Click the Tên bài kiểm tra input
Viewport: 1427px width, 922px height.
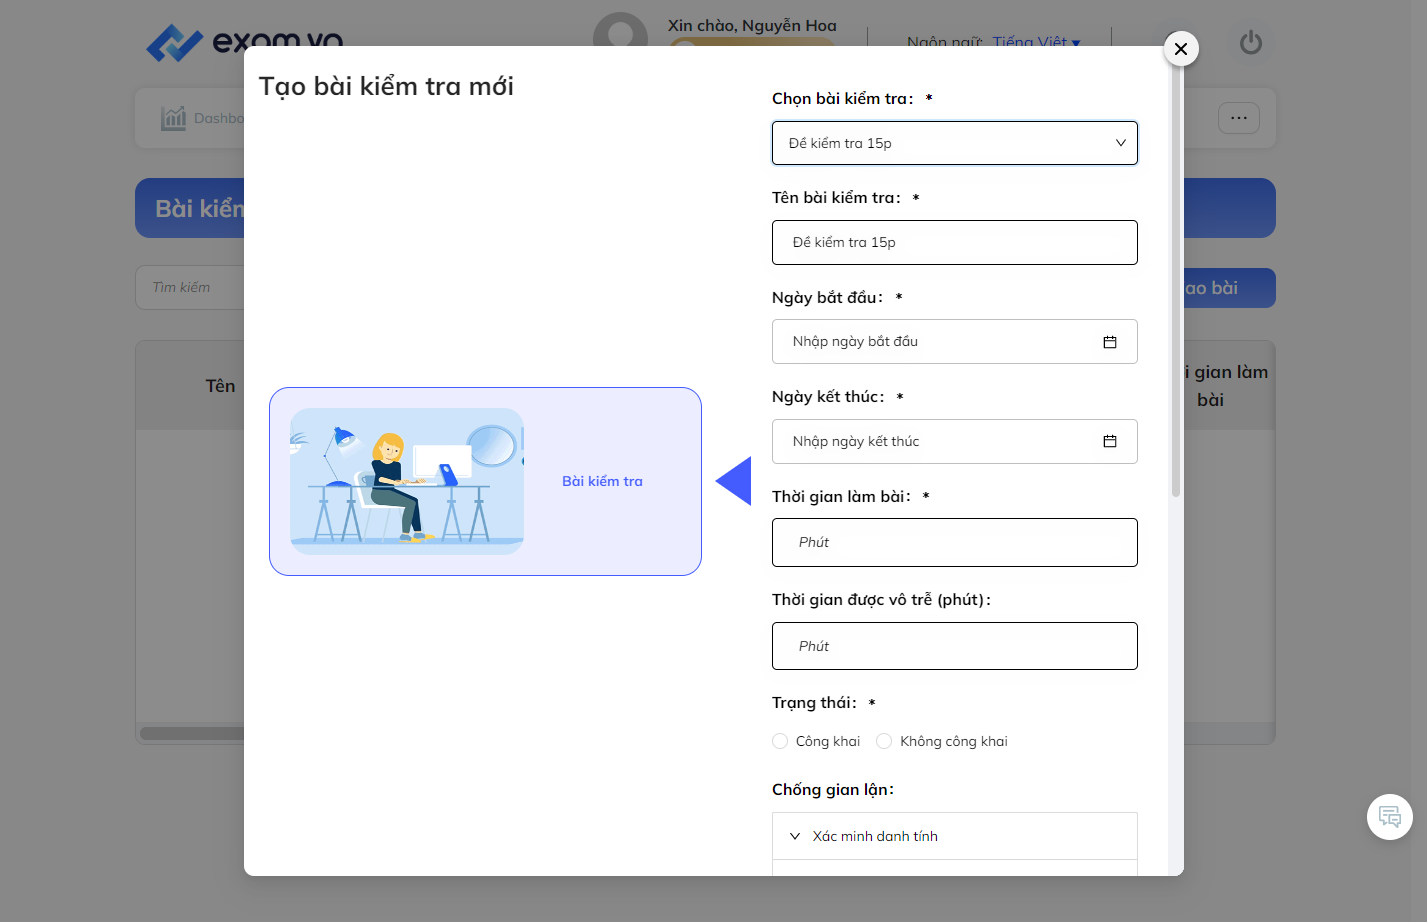(x=955, y=242)
